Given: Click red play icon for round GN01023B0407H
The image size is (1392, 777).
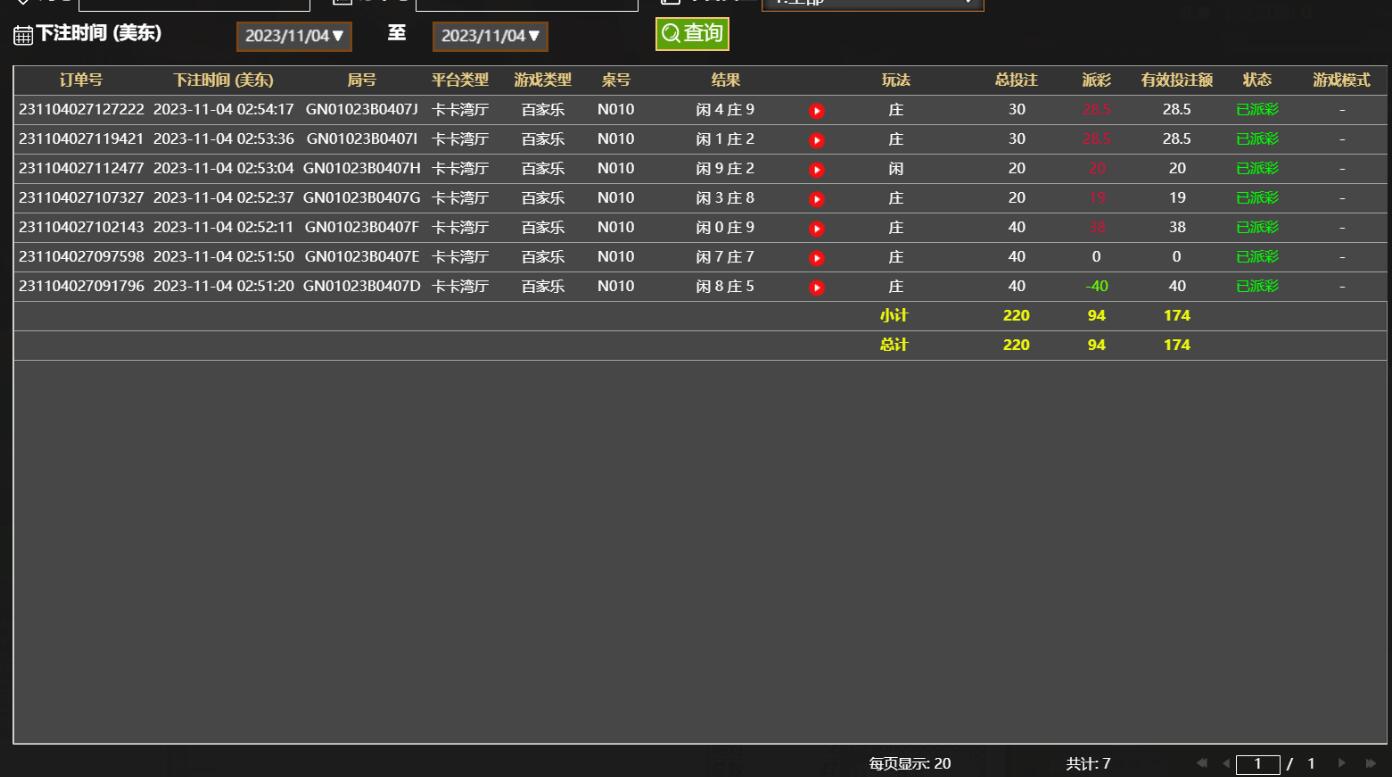Looking at the screenshot, I should (817, 170).
